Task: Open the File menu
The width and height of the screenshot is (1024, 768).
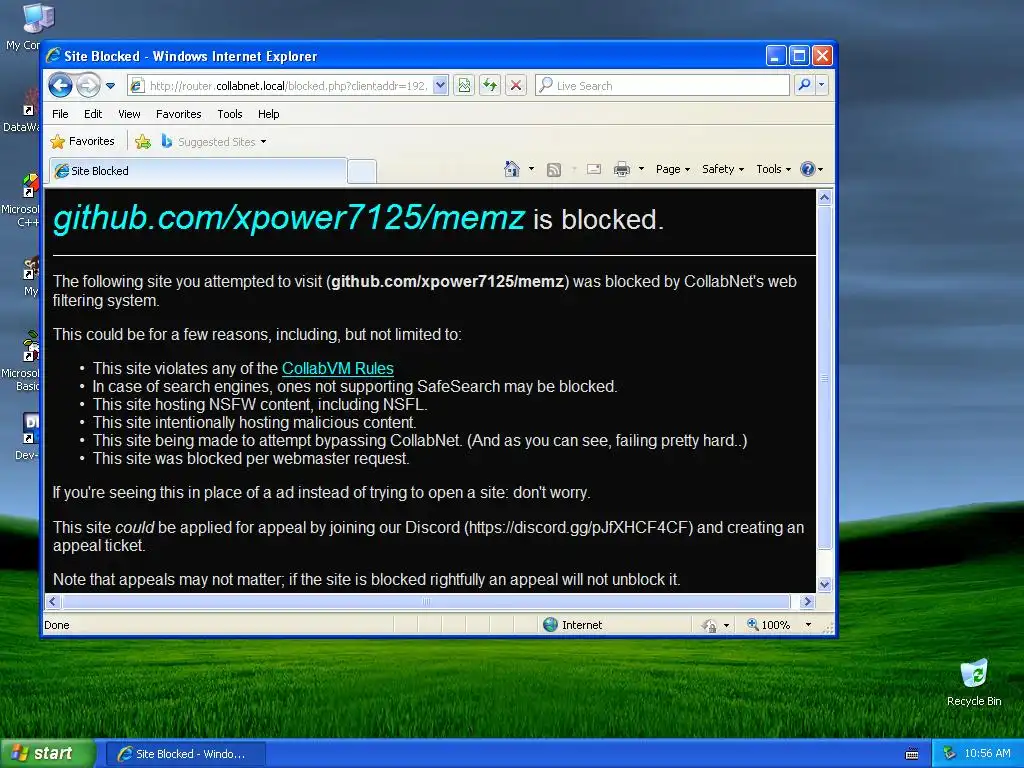Action: click(x=60, y=114)
